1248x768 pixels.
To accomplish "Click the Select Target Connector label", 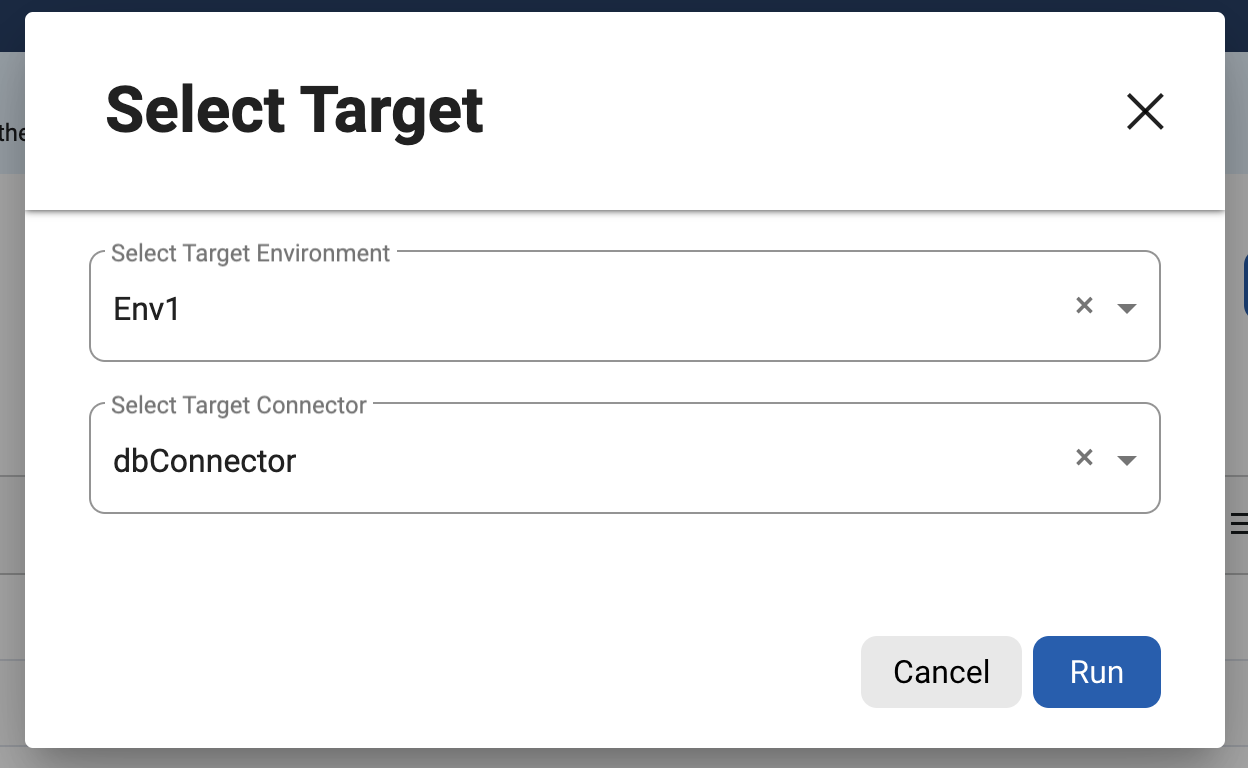I will tap(239, 405).
